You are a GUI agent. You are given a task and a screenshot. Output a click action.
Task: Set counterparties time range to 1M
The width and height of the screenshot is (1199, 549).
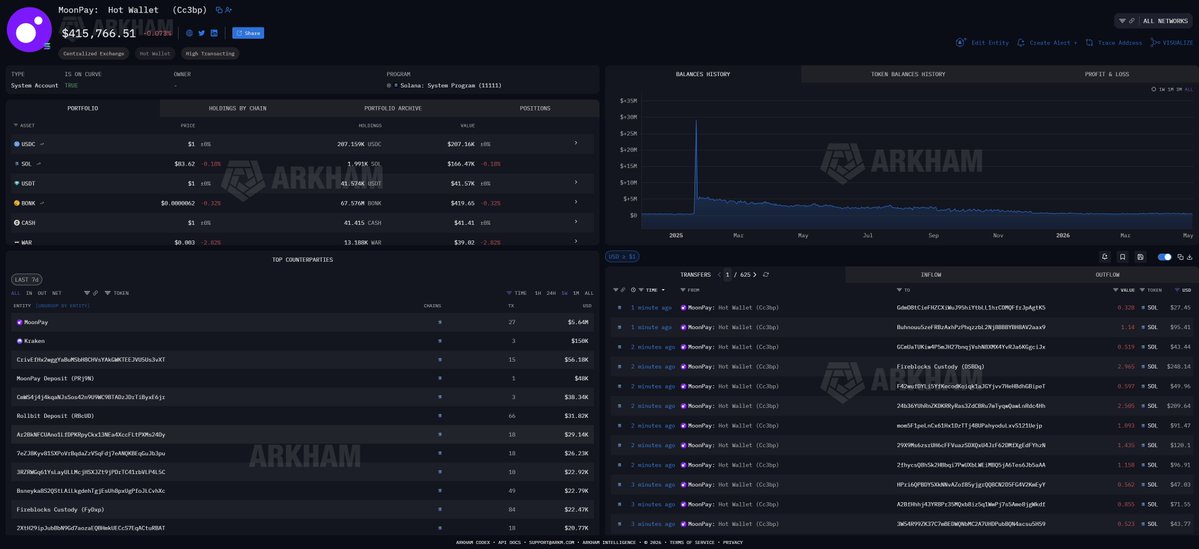point(576,293)
